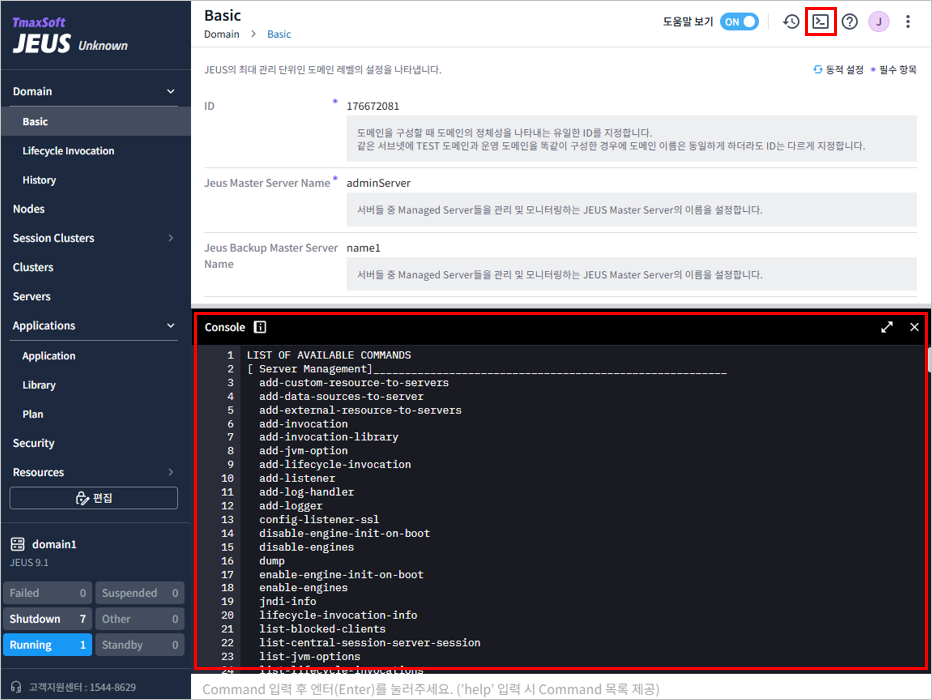Click the 편집 edit button
This screenshot has width=932, height=700.
[x=94, y=498]
